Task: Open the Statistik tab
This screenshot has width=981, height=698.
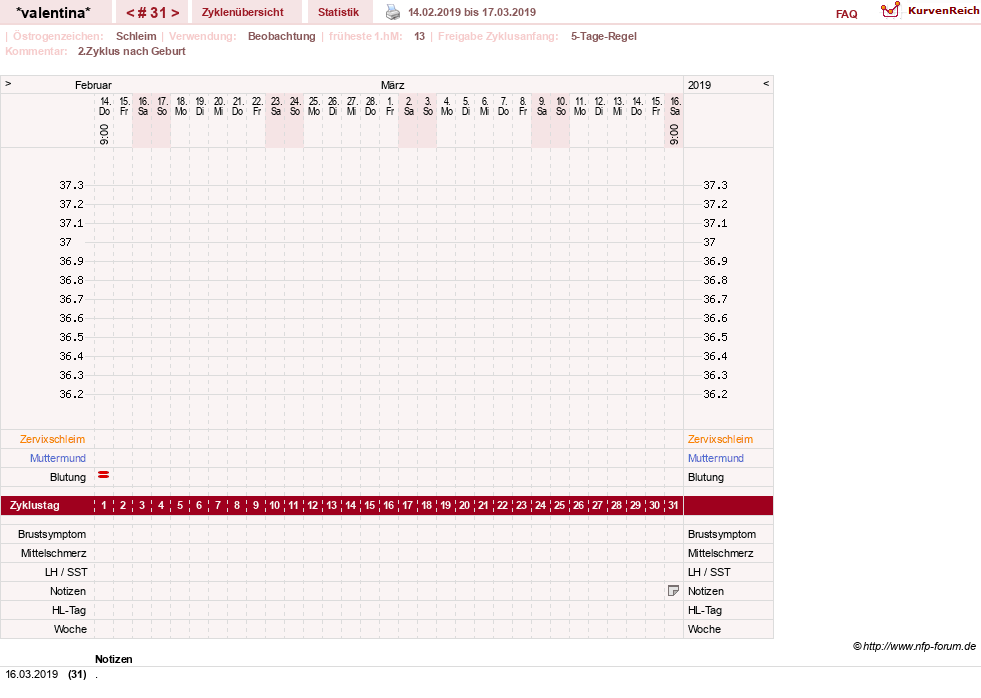Action: 338,12
